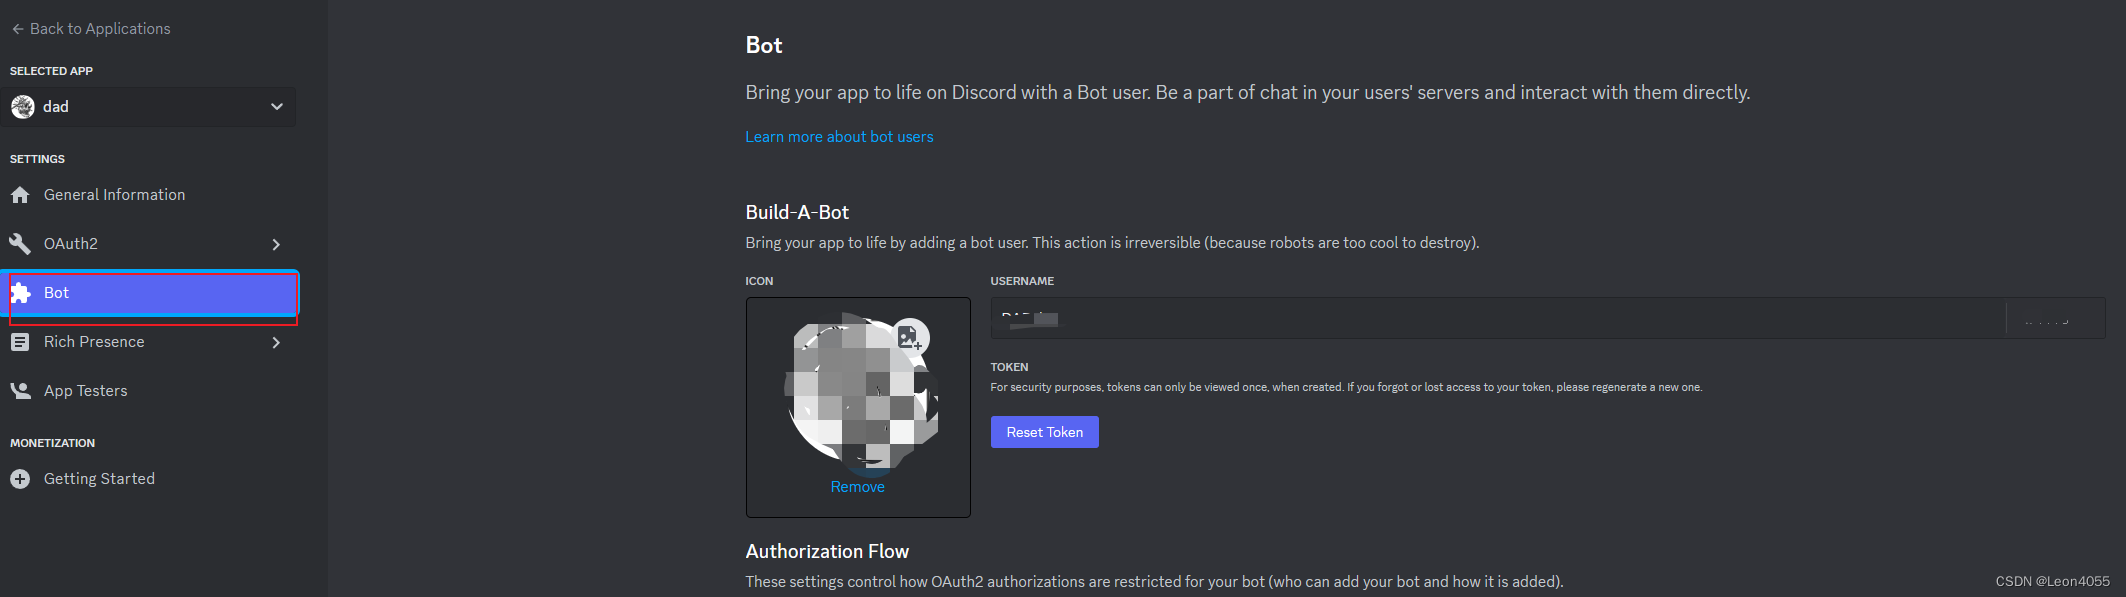2126x597 pixels.
Task: Click the TOKEN label
Action: [x=1009, y=367]
